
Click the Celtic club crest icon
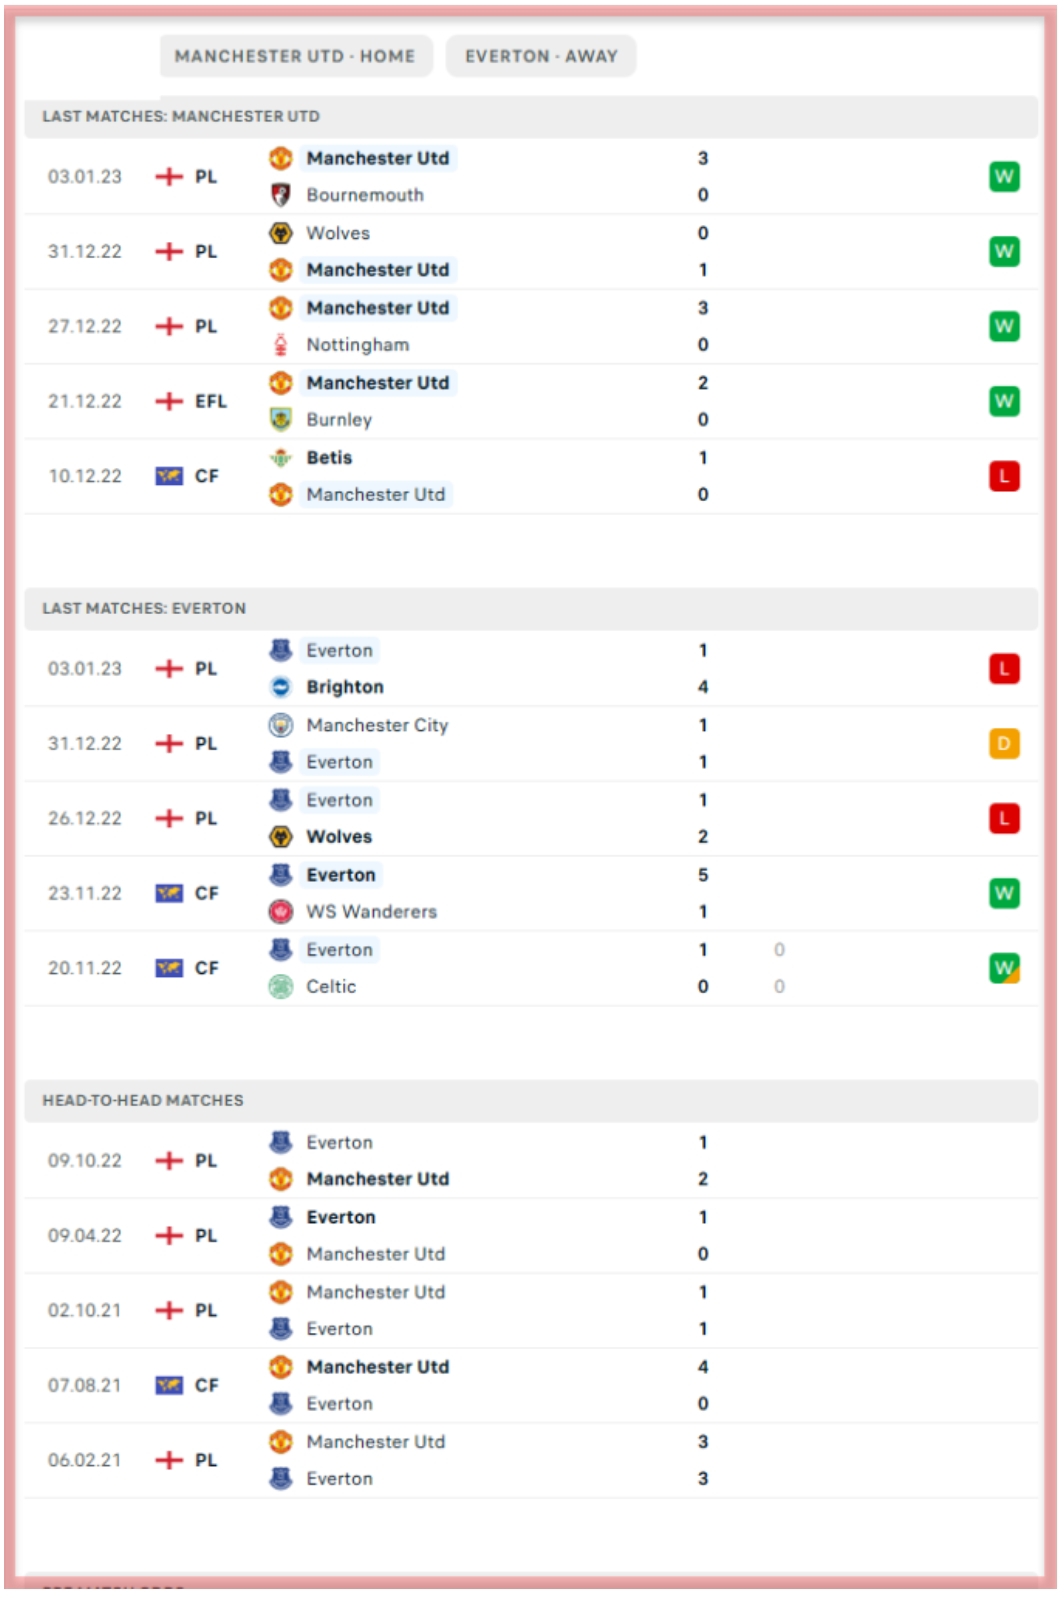281,987
